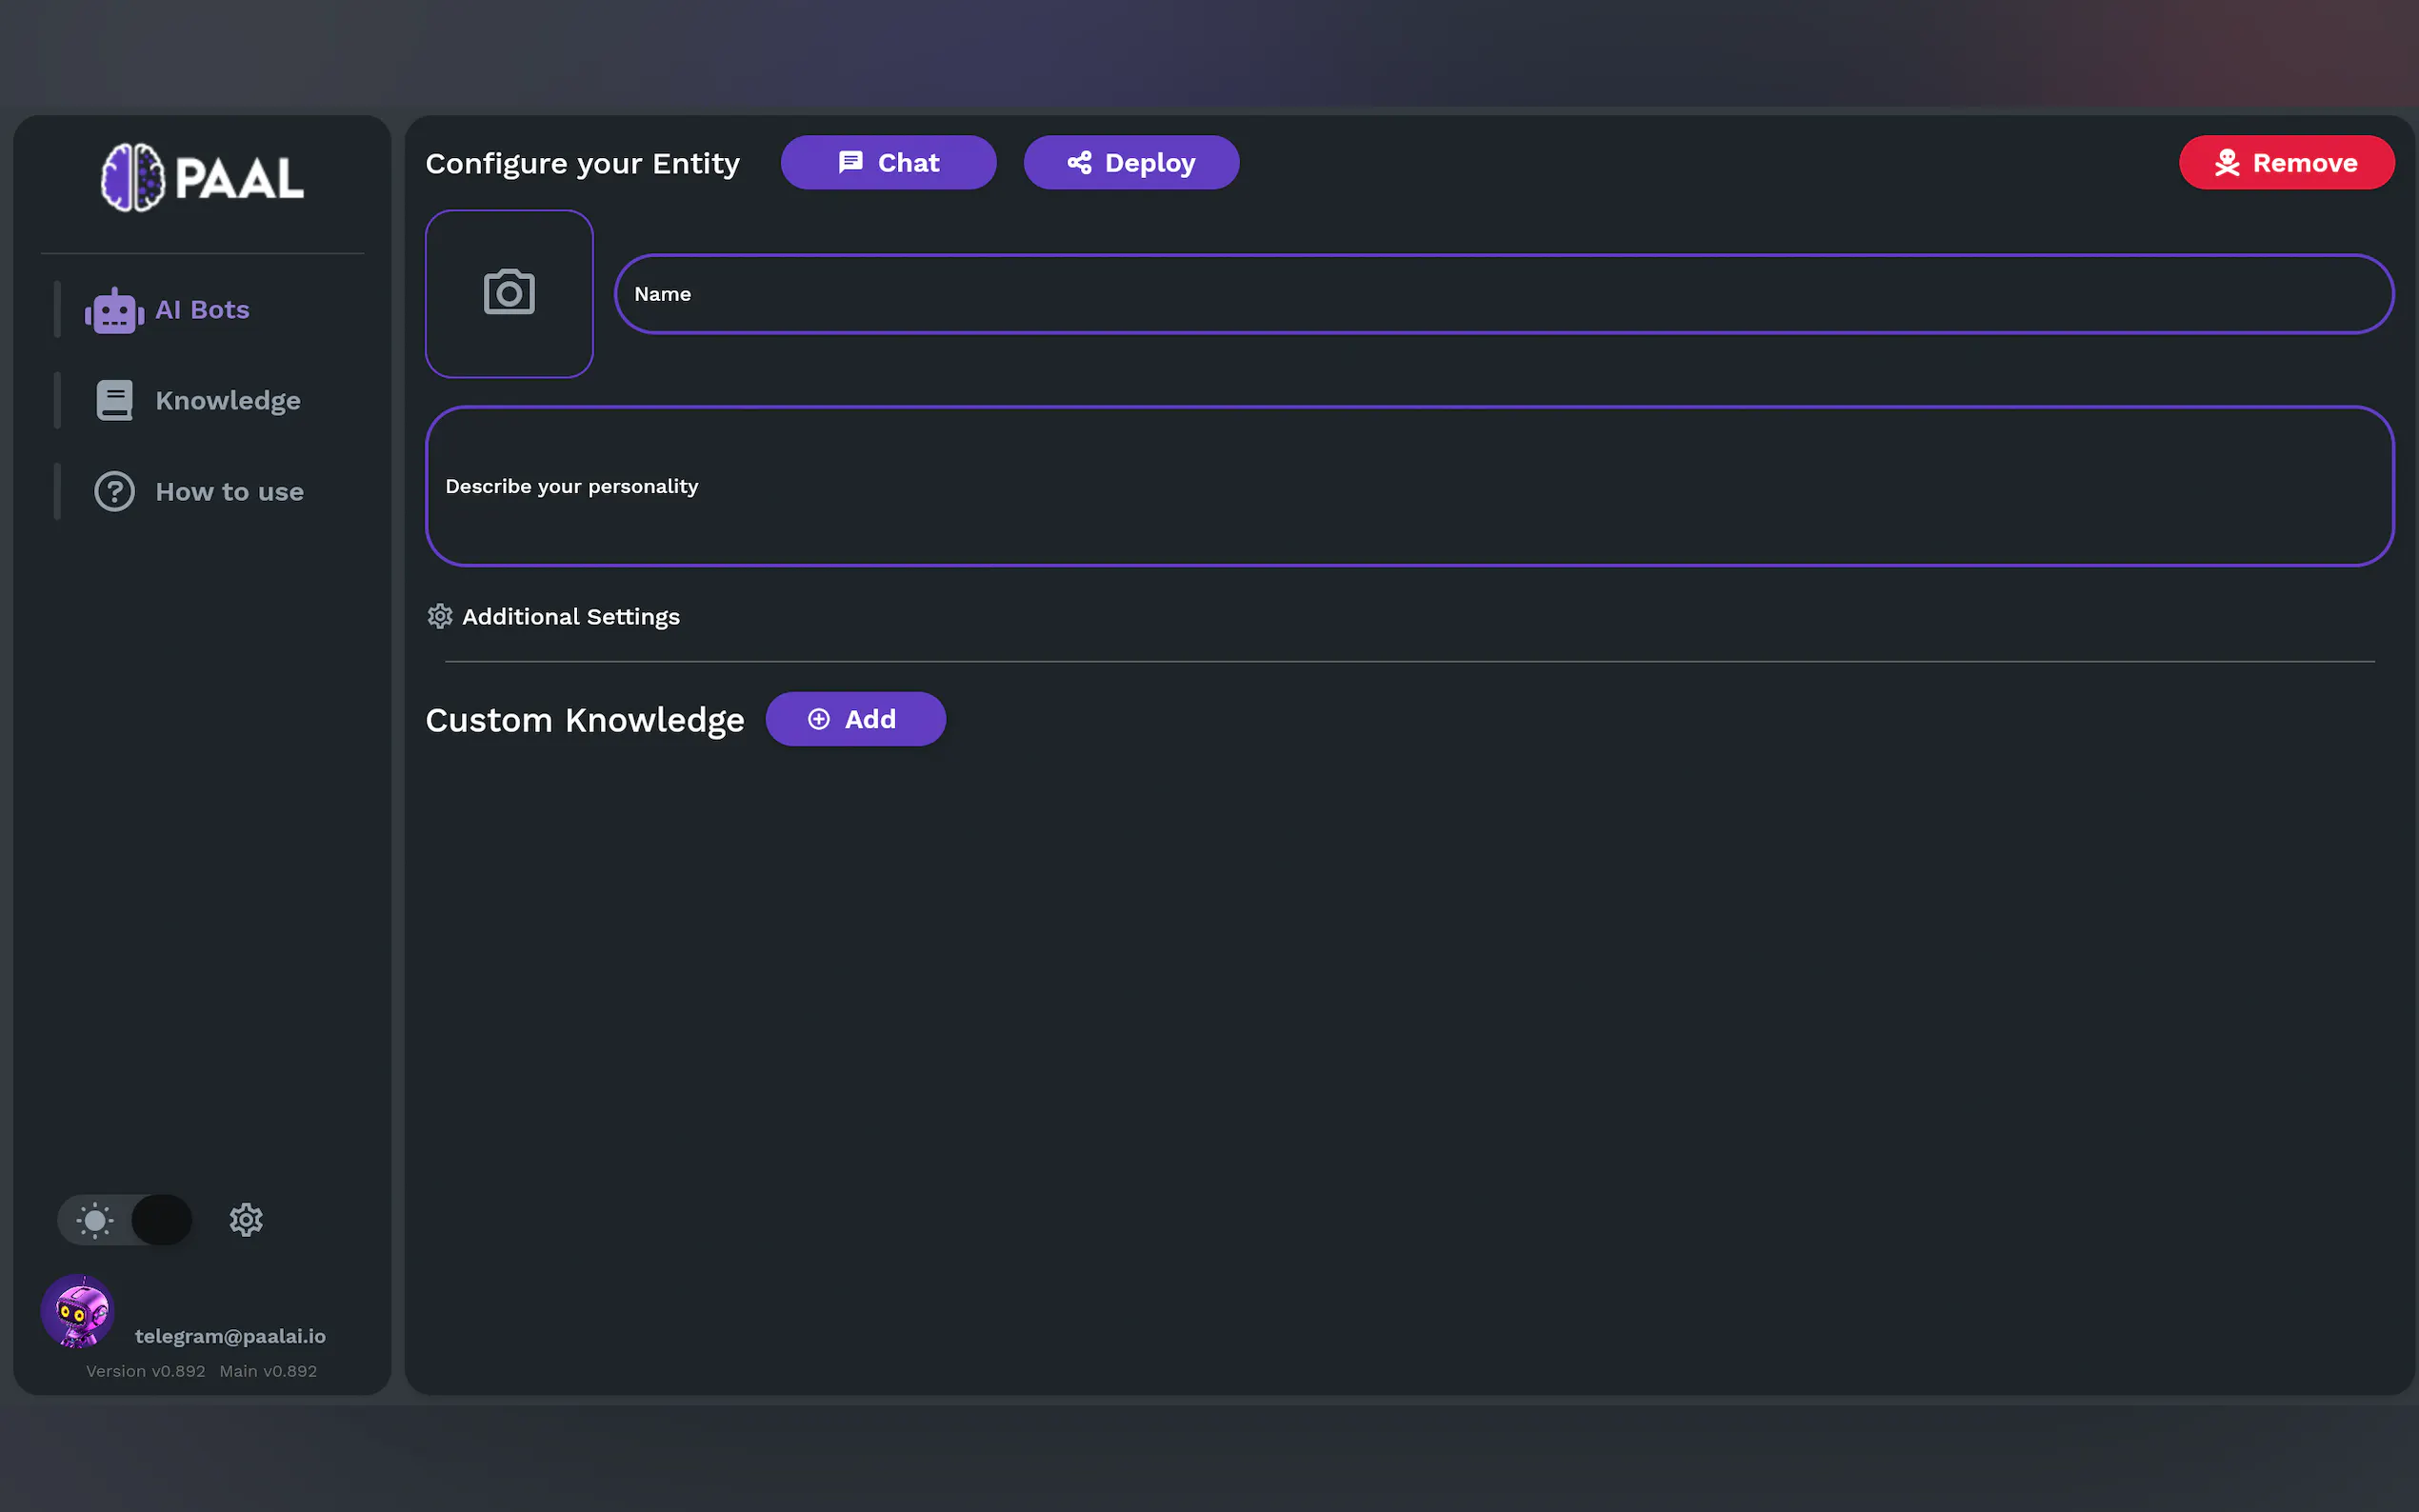
Task: Click the red Remove button
Action: pos(2286,162)
